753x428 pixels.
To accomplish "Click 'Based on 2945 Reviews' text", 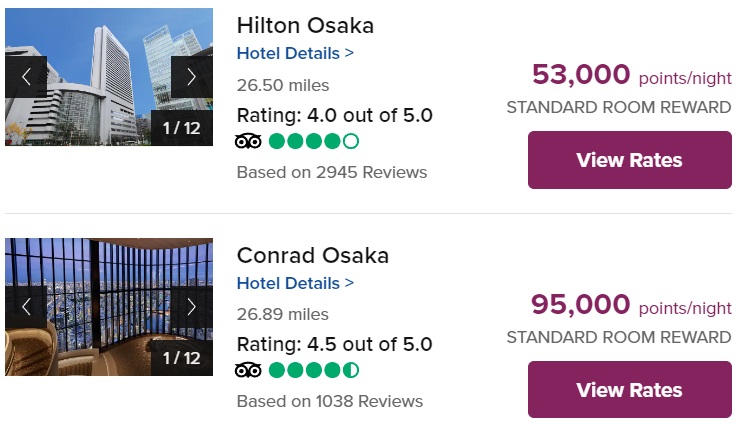I will click(x=331, y=172).
